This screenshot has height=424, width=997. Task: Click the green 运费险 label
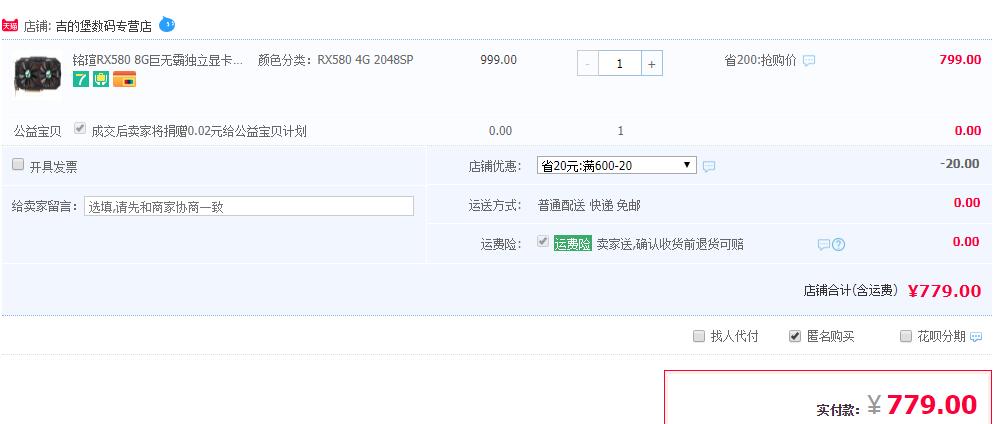tap(573, 243)
